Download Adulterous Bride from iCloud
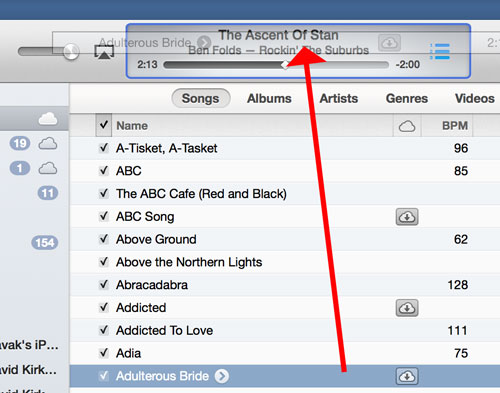Image resolution: width=500 pixels, height=393 pixels. coord(407,376)
